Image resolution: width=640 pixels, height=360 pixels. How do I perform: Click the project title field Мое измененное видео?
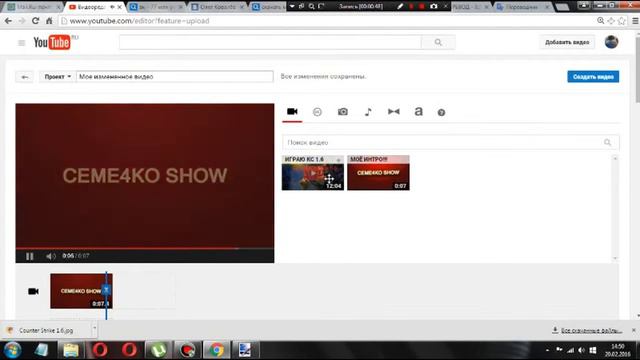[175, 77]
